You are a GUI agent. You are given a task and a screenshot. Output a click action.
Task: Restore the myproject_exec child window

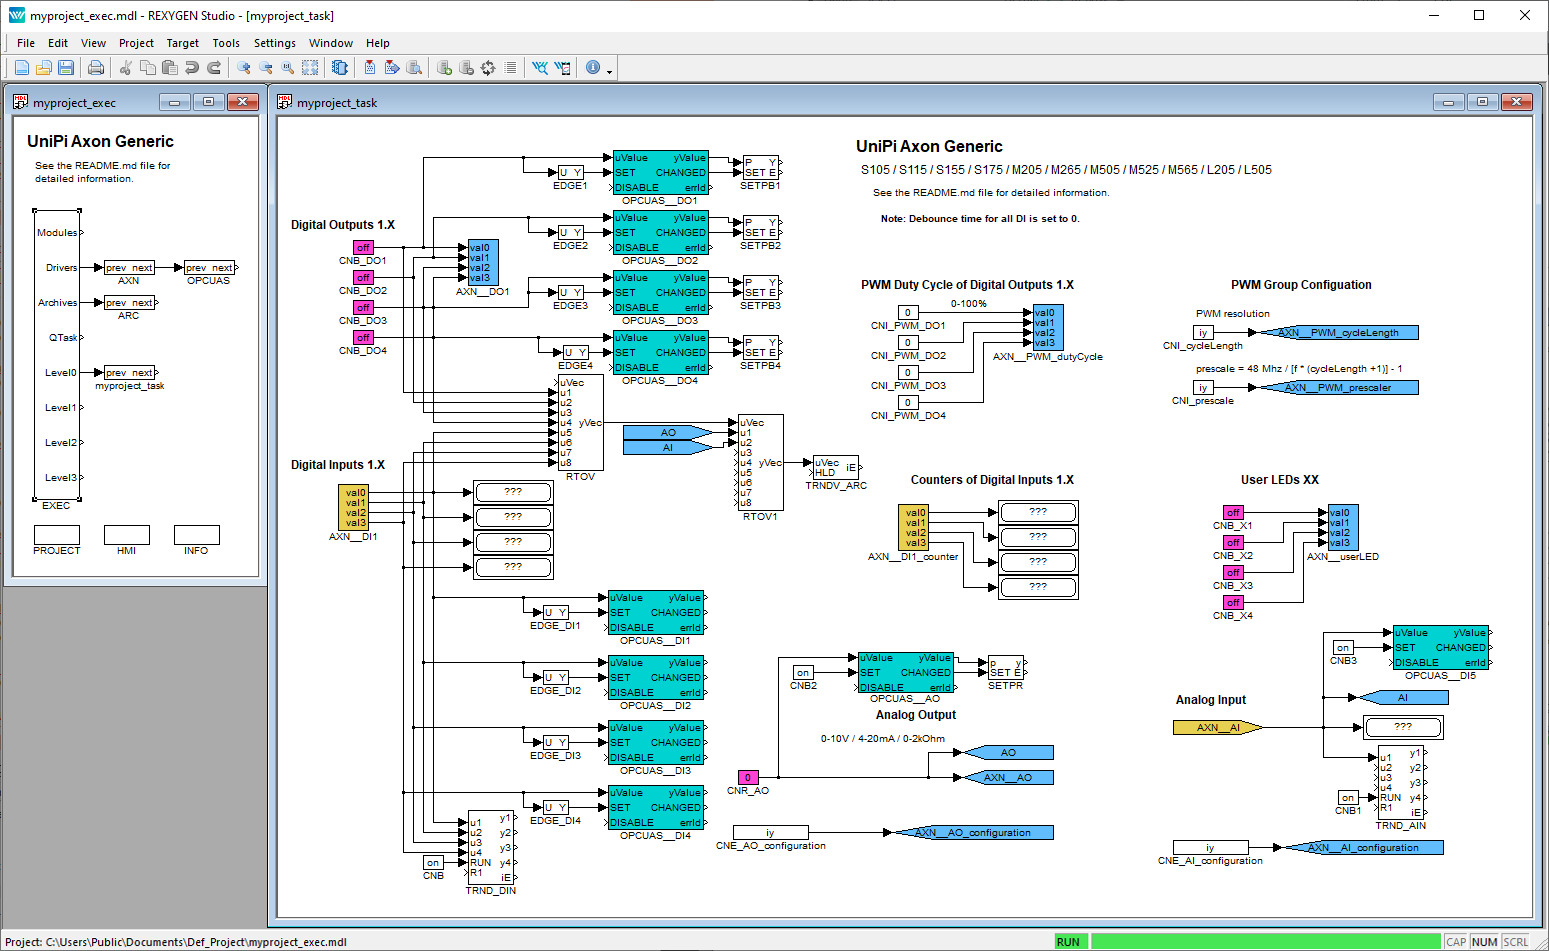pos(208,102)
